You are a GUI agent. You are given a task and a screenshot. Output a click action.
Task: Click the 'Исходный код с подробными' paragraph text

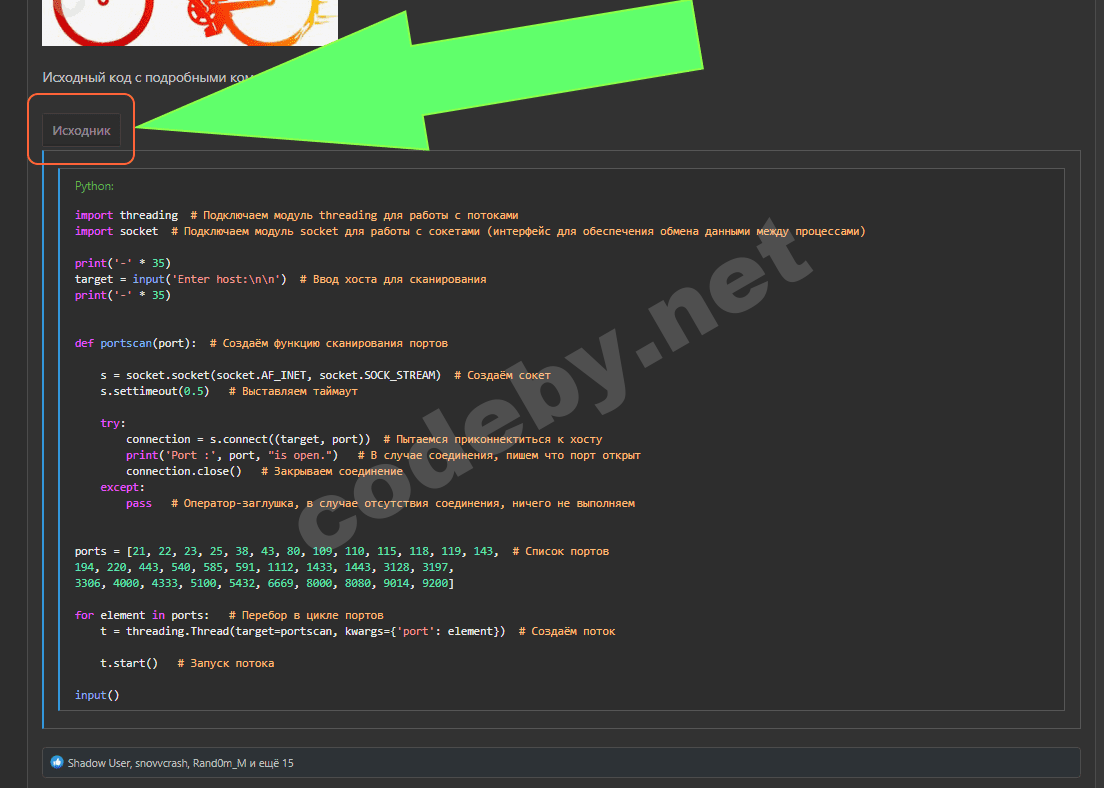coord(149,77)
